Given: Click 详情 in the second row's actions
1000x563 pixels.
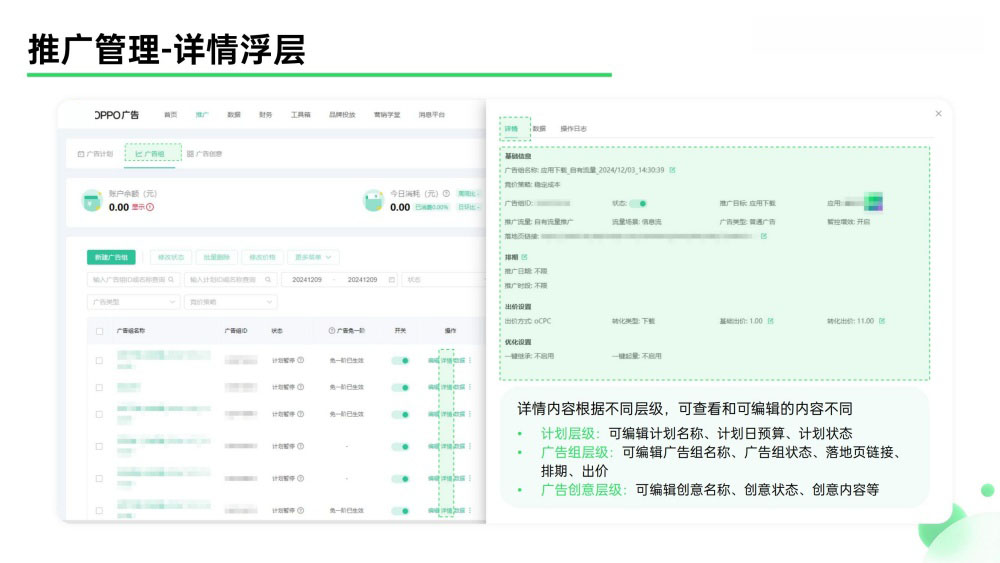Looking at the screenshot, I should click(x=446, y=388).
